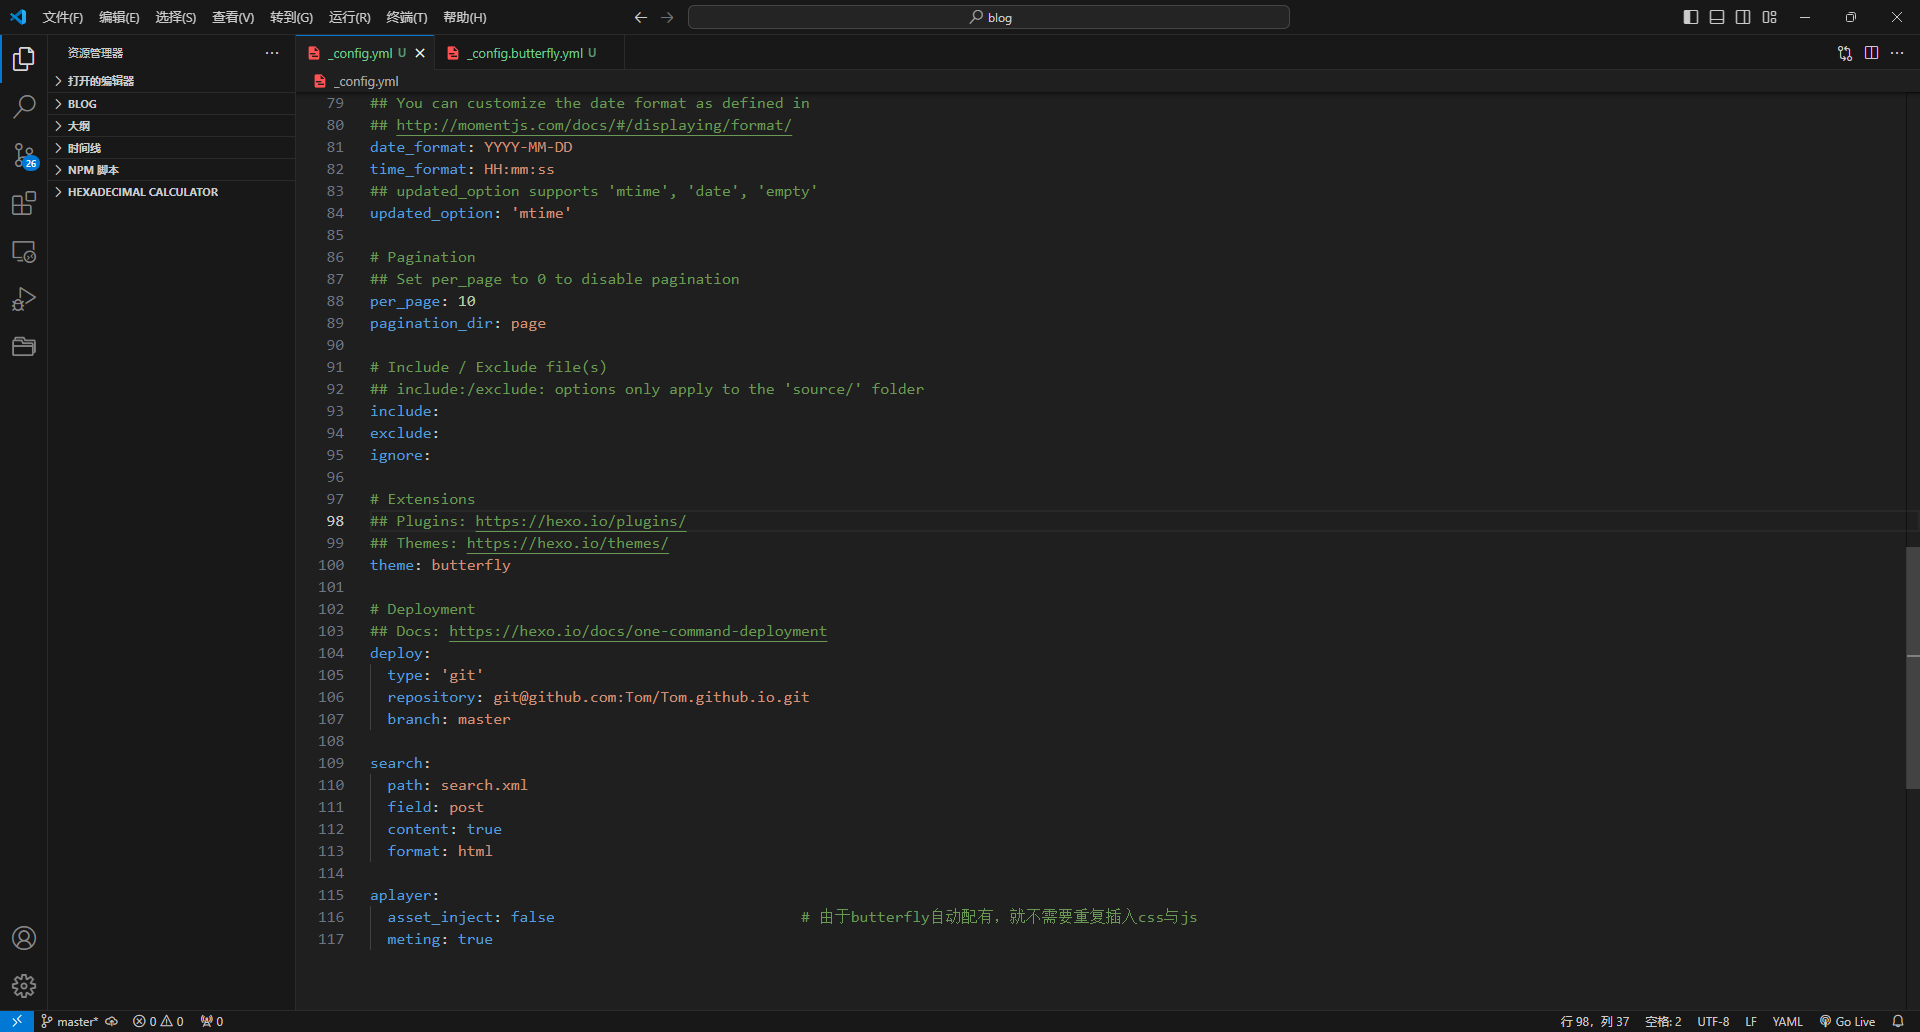Screen dimensions: 1920x1032
Task: Expand the HEXADECIMAL CALCULATOR section
Action: pos(172,192)
